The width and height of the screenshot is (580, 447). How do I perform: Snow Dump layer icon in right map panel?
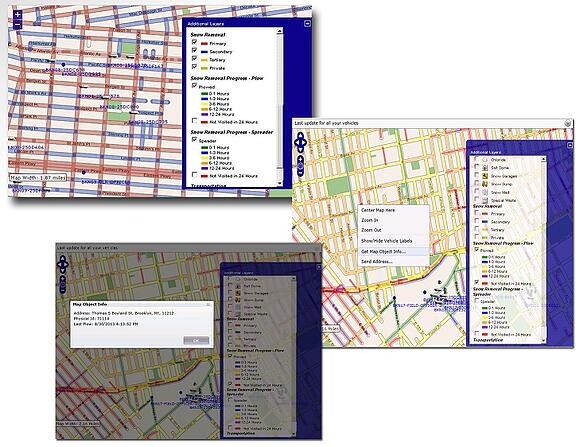click(485, 184)
